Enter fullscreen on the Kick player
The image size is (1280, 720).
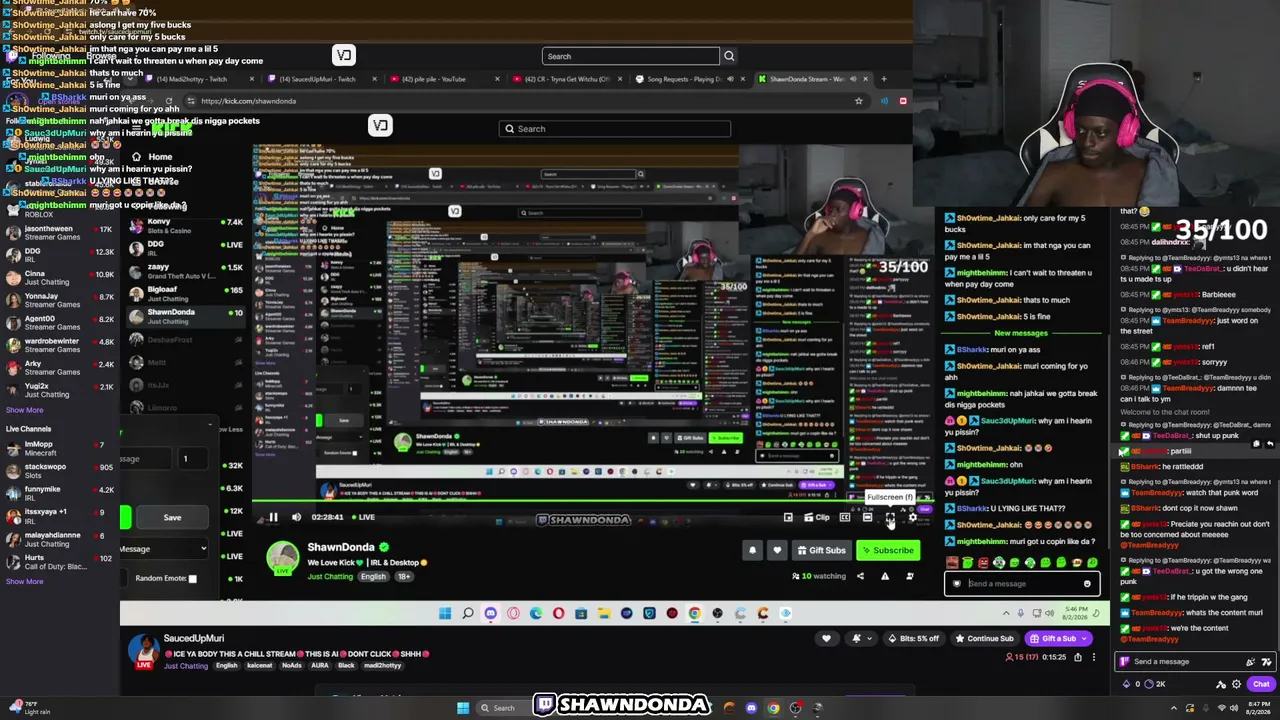click(890, 517)
